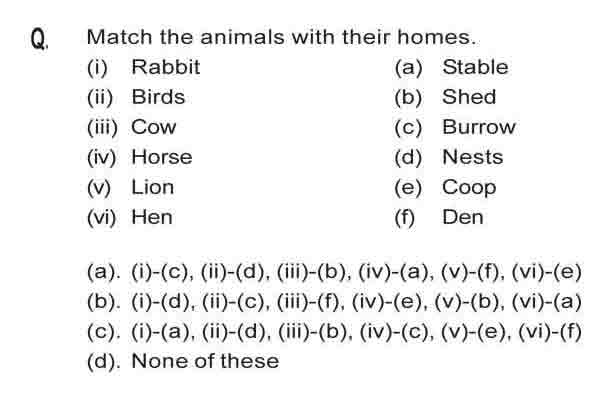Click the large Q label

39,39
